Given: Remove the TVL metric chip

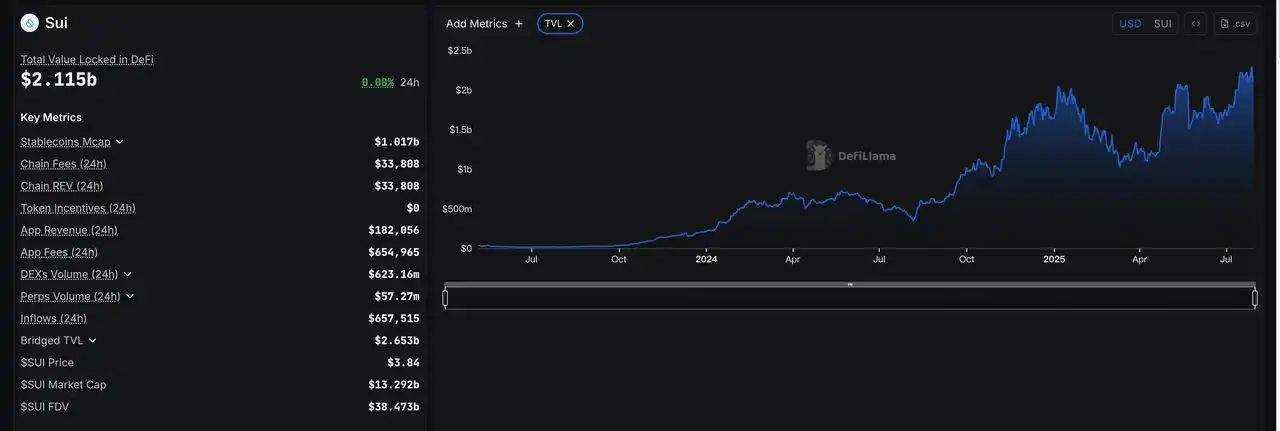Looking at the screenshot, I should (x=571, y=24).
